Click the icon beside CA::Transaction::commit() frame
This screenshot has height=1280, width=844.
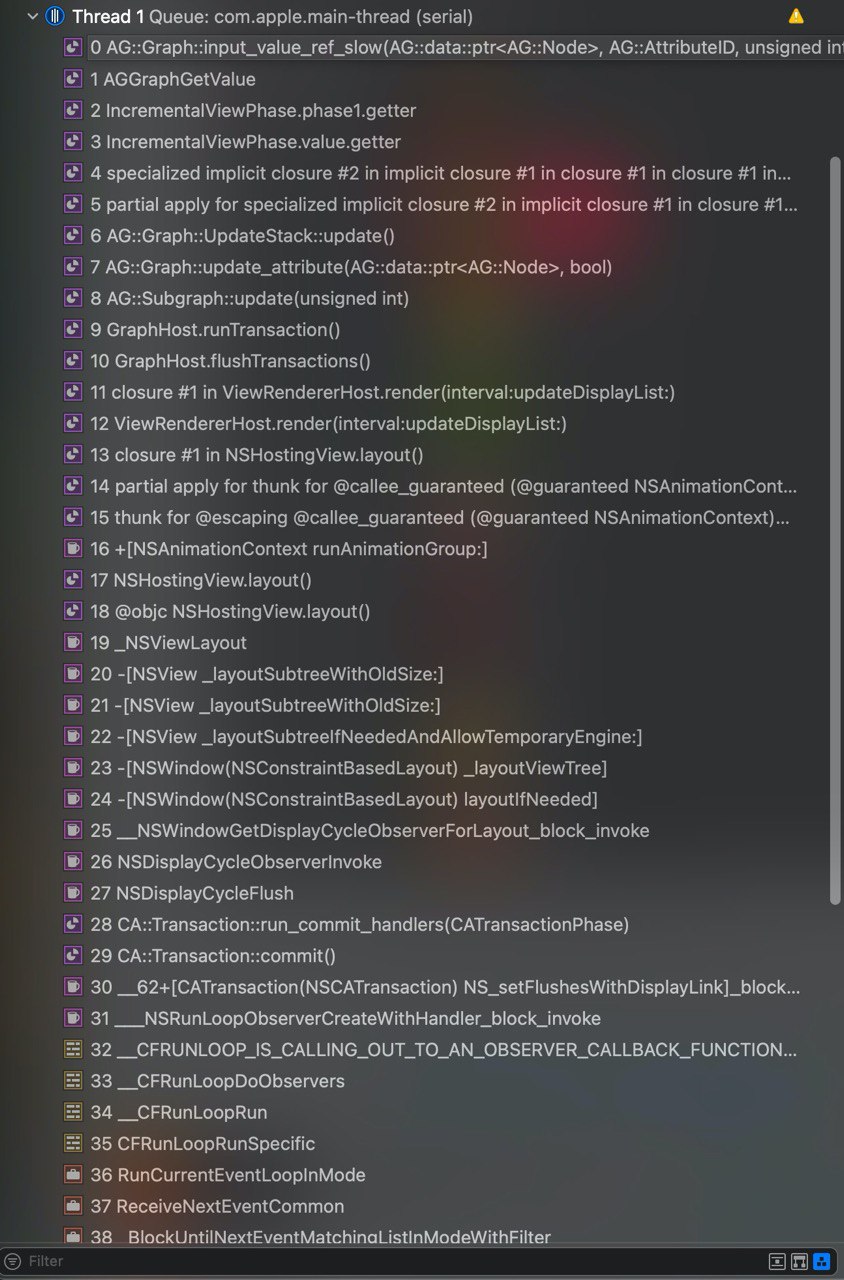pos(72,956)
